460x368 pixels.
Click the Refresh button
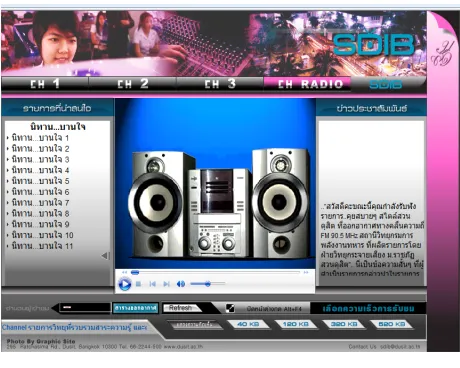pos(181,308)
